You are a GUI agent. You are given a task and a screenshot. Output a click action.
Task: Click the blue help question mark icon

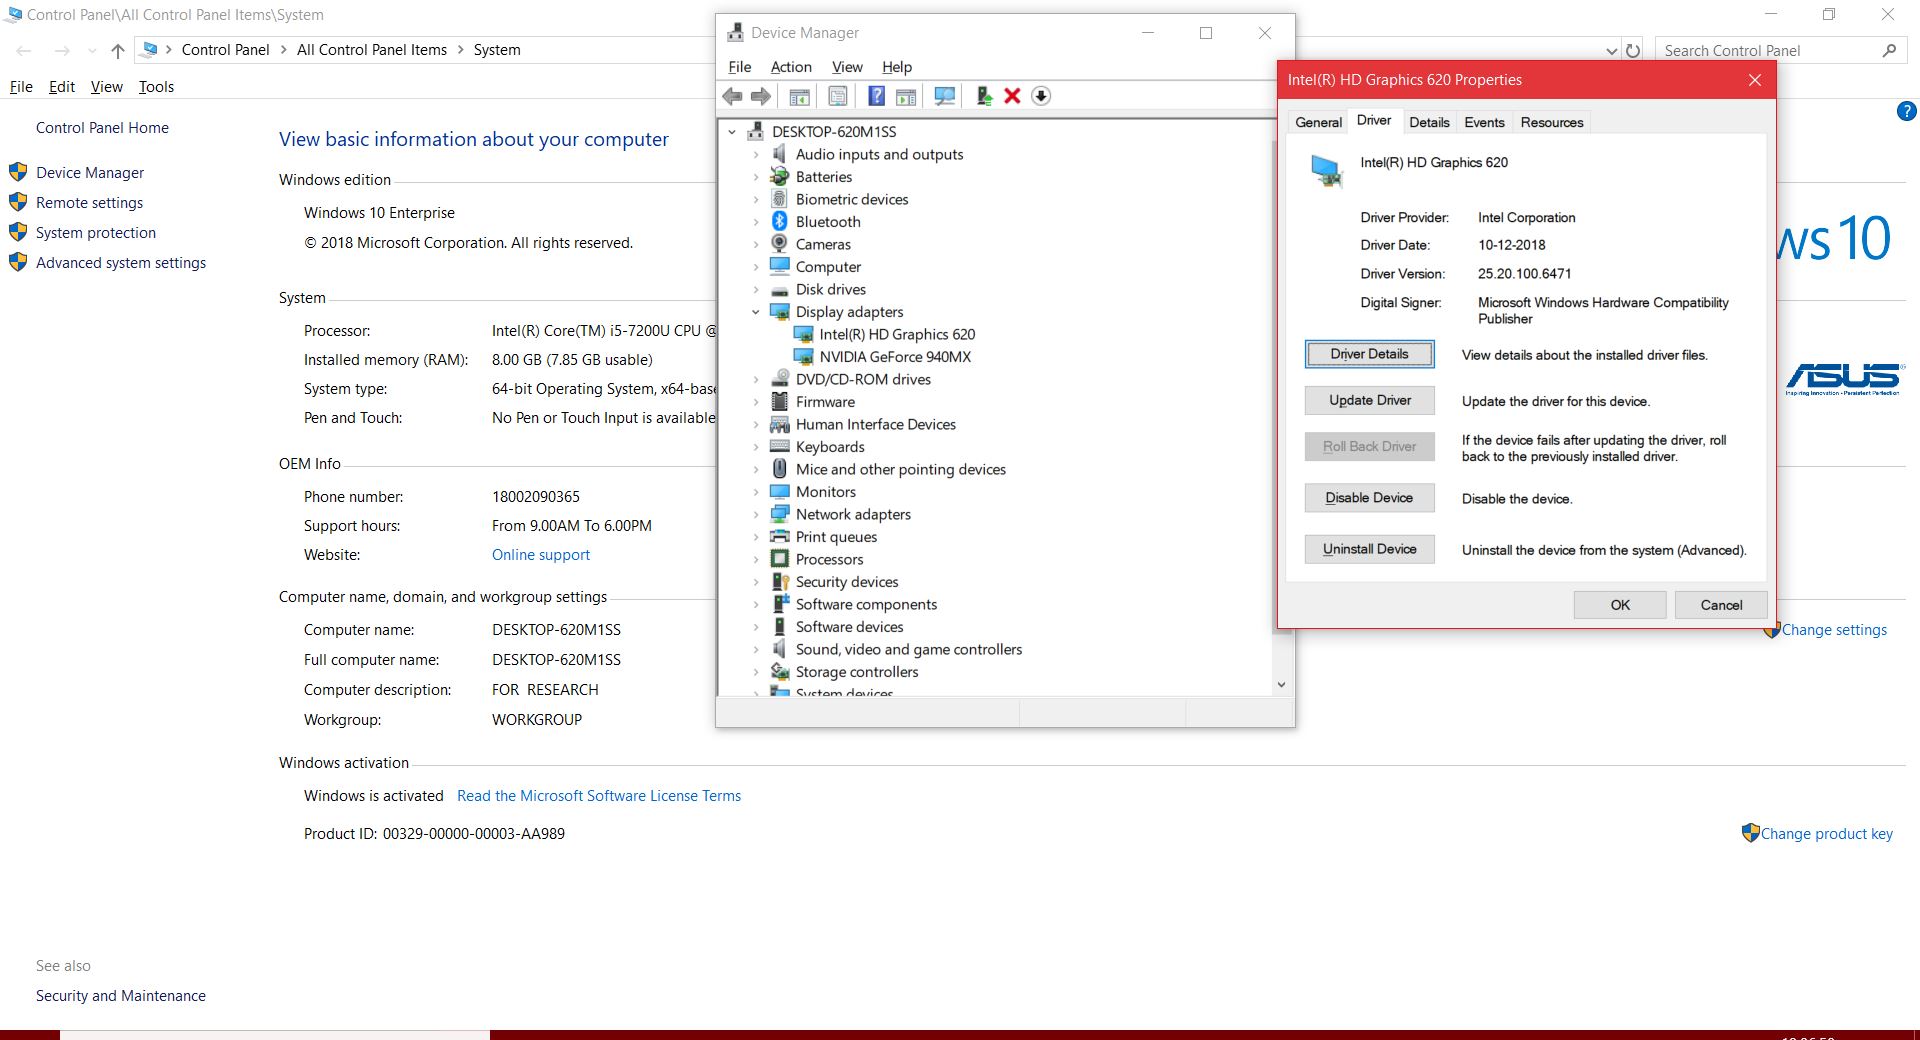click(1906, 111)
